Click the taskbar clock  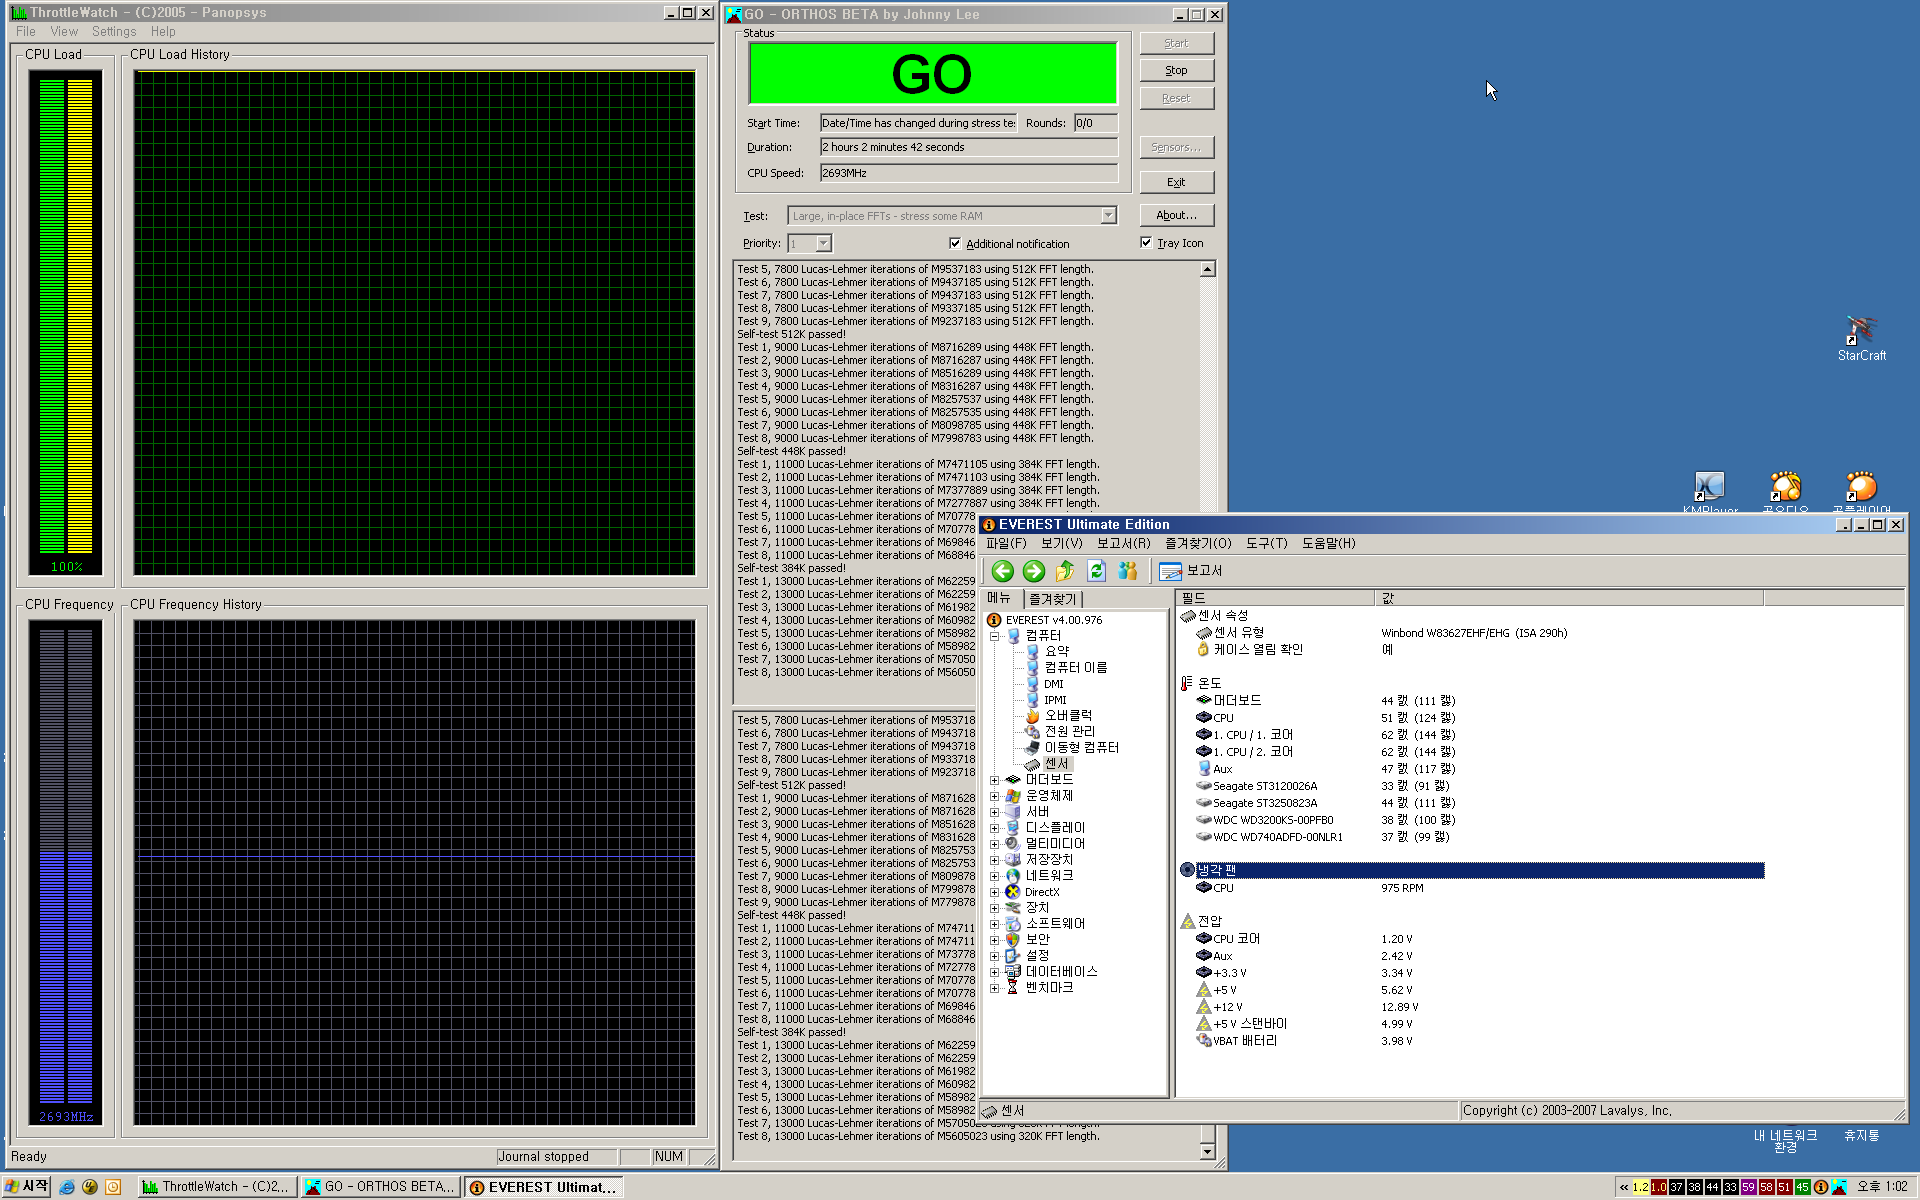coord(1882,1187)
